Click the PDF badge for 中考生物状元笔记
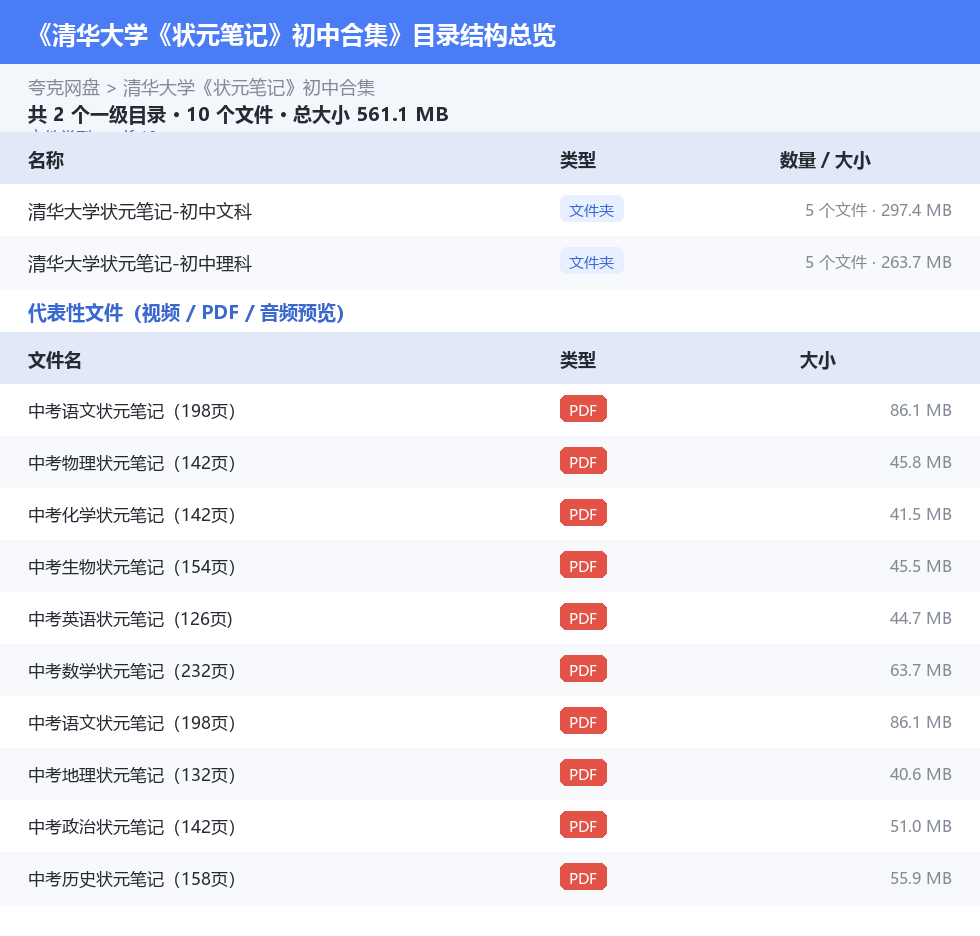 [583, 565]
